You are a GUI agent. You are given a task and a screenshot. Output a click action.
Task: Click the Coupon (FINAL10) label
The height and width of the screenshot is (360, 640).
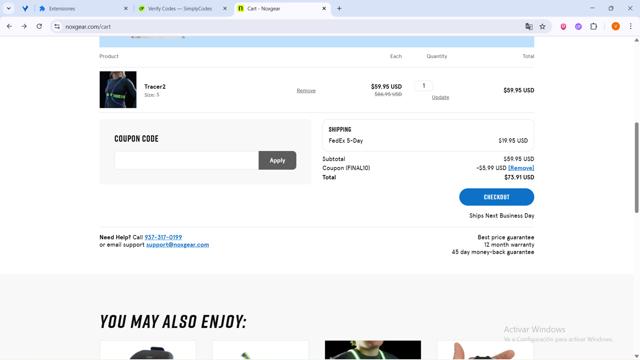coord(346,168)
